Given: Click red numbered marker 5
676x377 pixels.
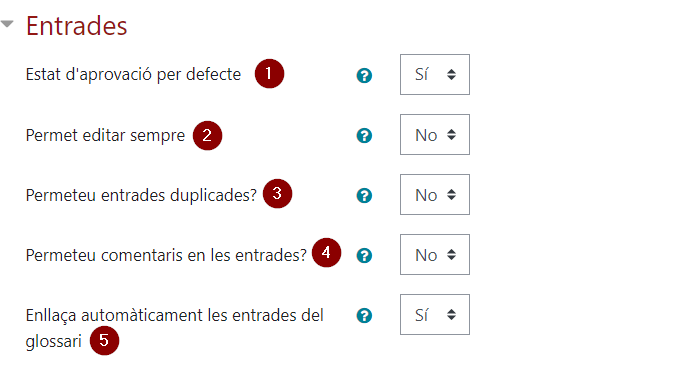Looking at the screenshot, I should click(x=104, y=340).
